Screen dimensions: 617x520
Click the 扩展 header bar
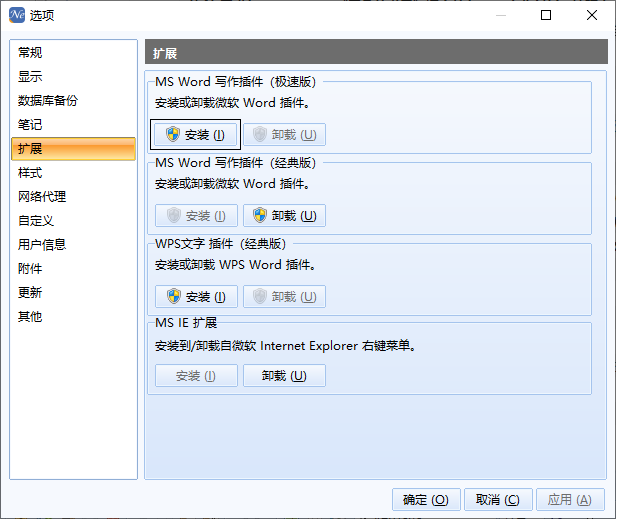376,52
